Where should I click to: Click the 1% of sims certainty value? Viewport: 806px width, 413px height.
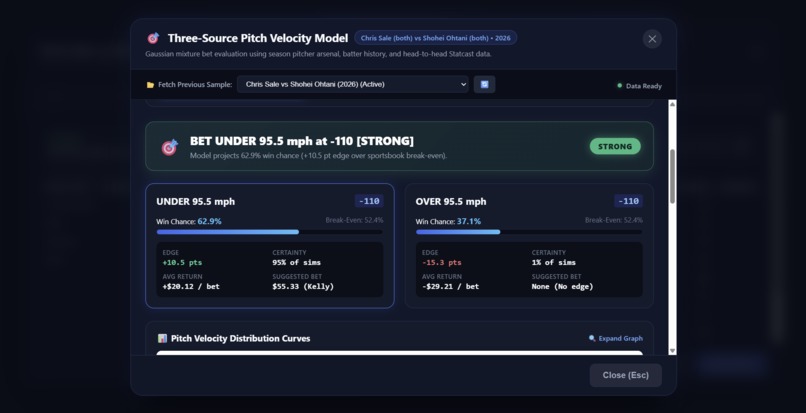pyautogui.click(x=554, y=262)
